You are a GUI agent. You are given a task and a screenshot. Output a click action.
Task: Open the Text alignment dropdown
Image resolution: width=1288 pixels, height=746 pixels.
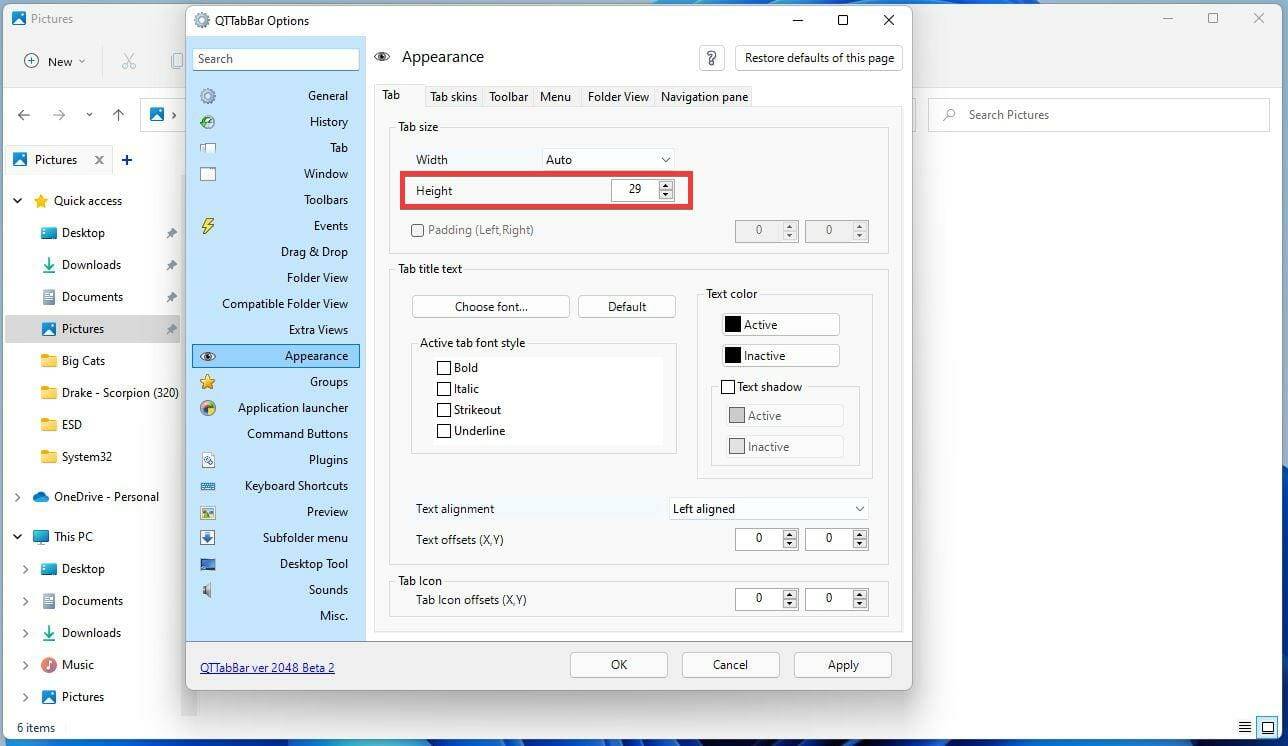(x=767, y=508)
